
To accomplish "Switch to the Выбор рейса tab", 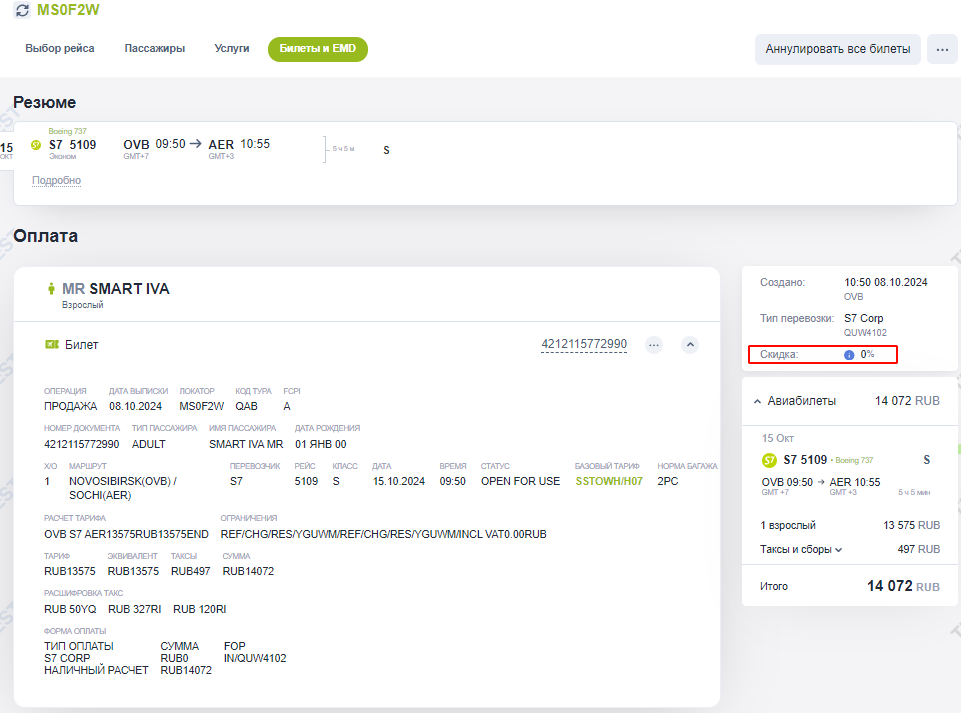I will pyautogui.click(x=60, y=48).
